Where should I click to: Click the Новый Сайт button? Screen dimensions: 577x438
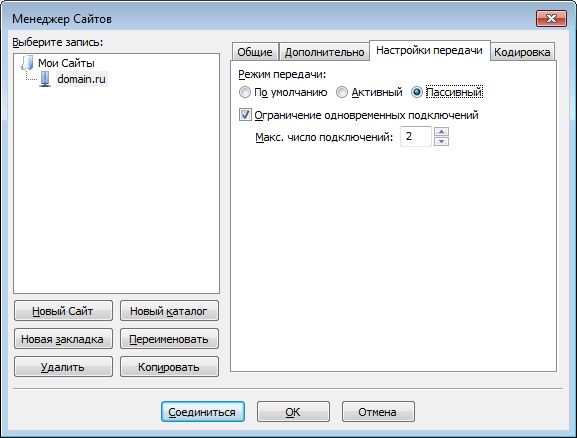click(x=63, y=311)
